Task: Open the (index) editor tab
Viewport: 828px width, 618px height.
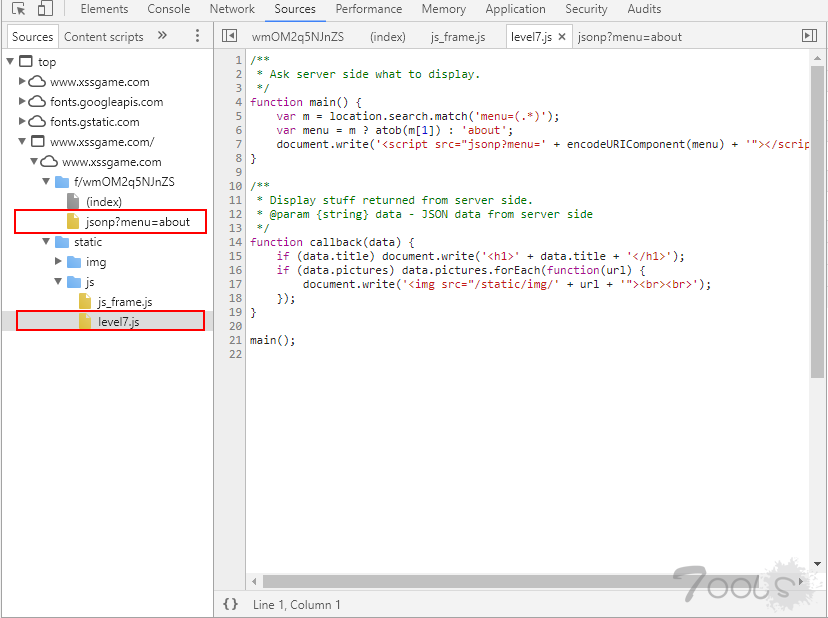Action: point(388,37)
